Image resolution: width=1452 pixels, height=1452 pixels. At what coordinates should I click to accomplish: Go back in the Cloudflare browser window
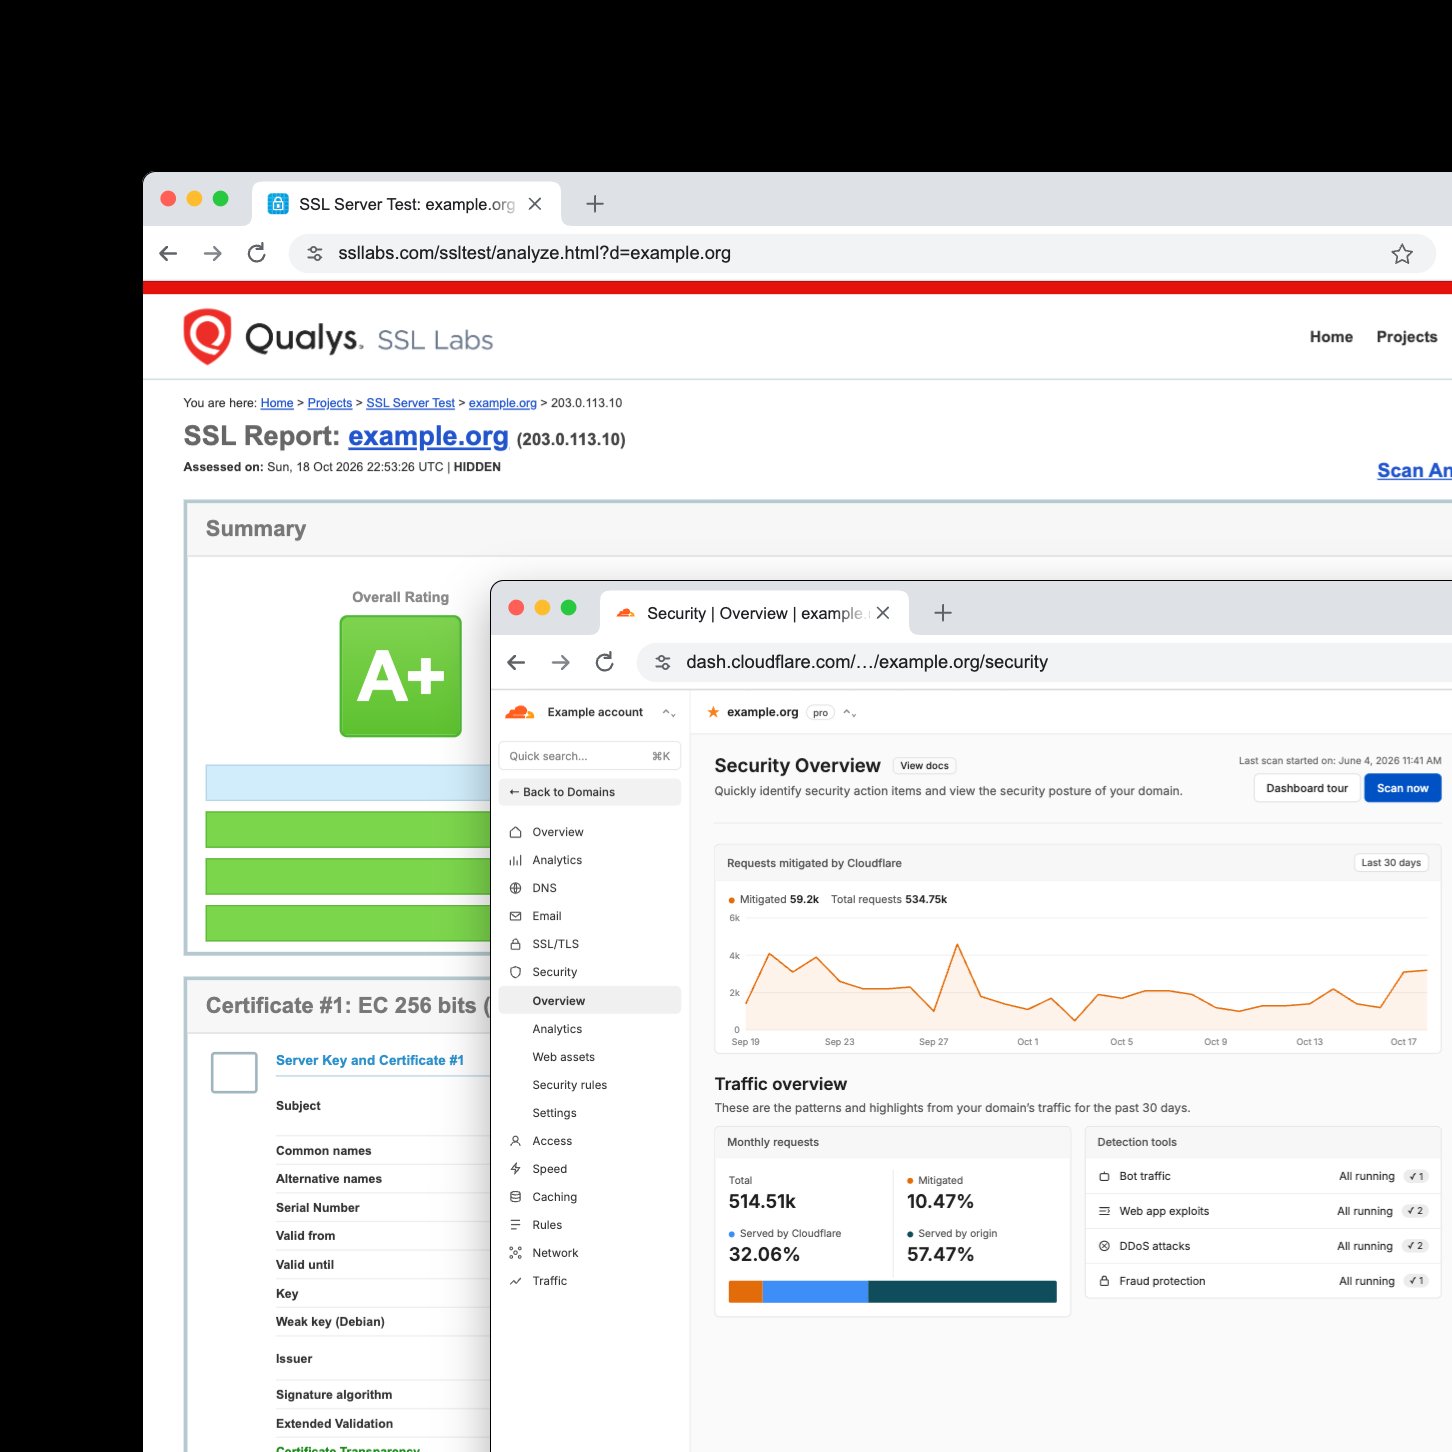coord(516,662)
